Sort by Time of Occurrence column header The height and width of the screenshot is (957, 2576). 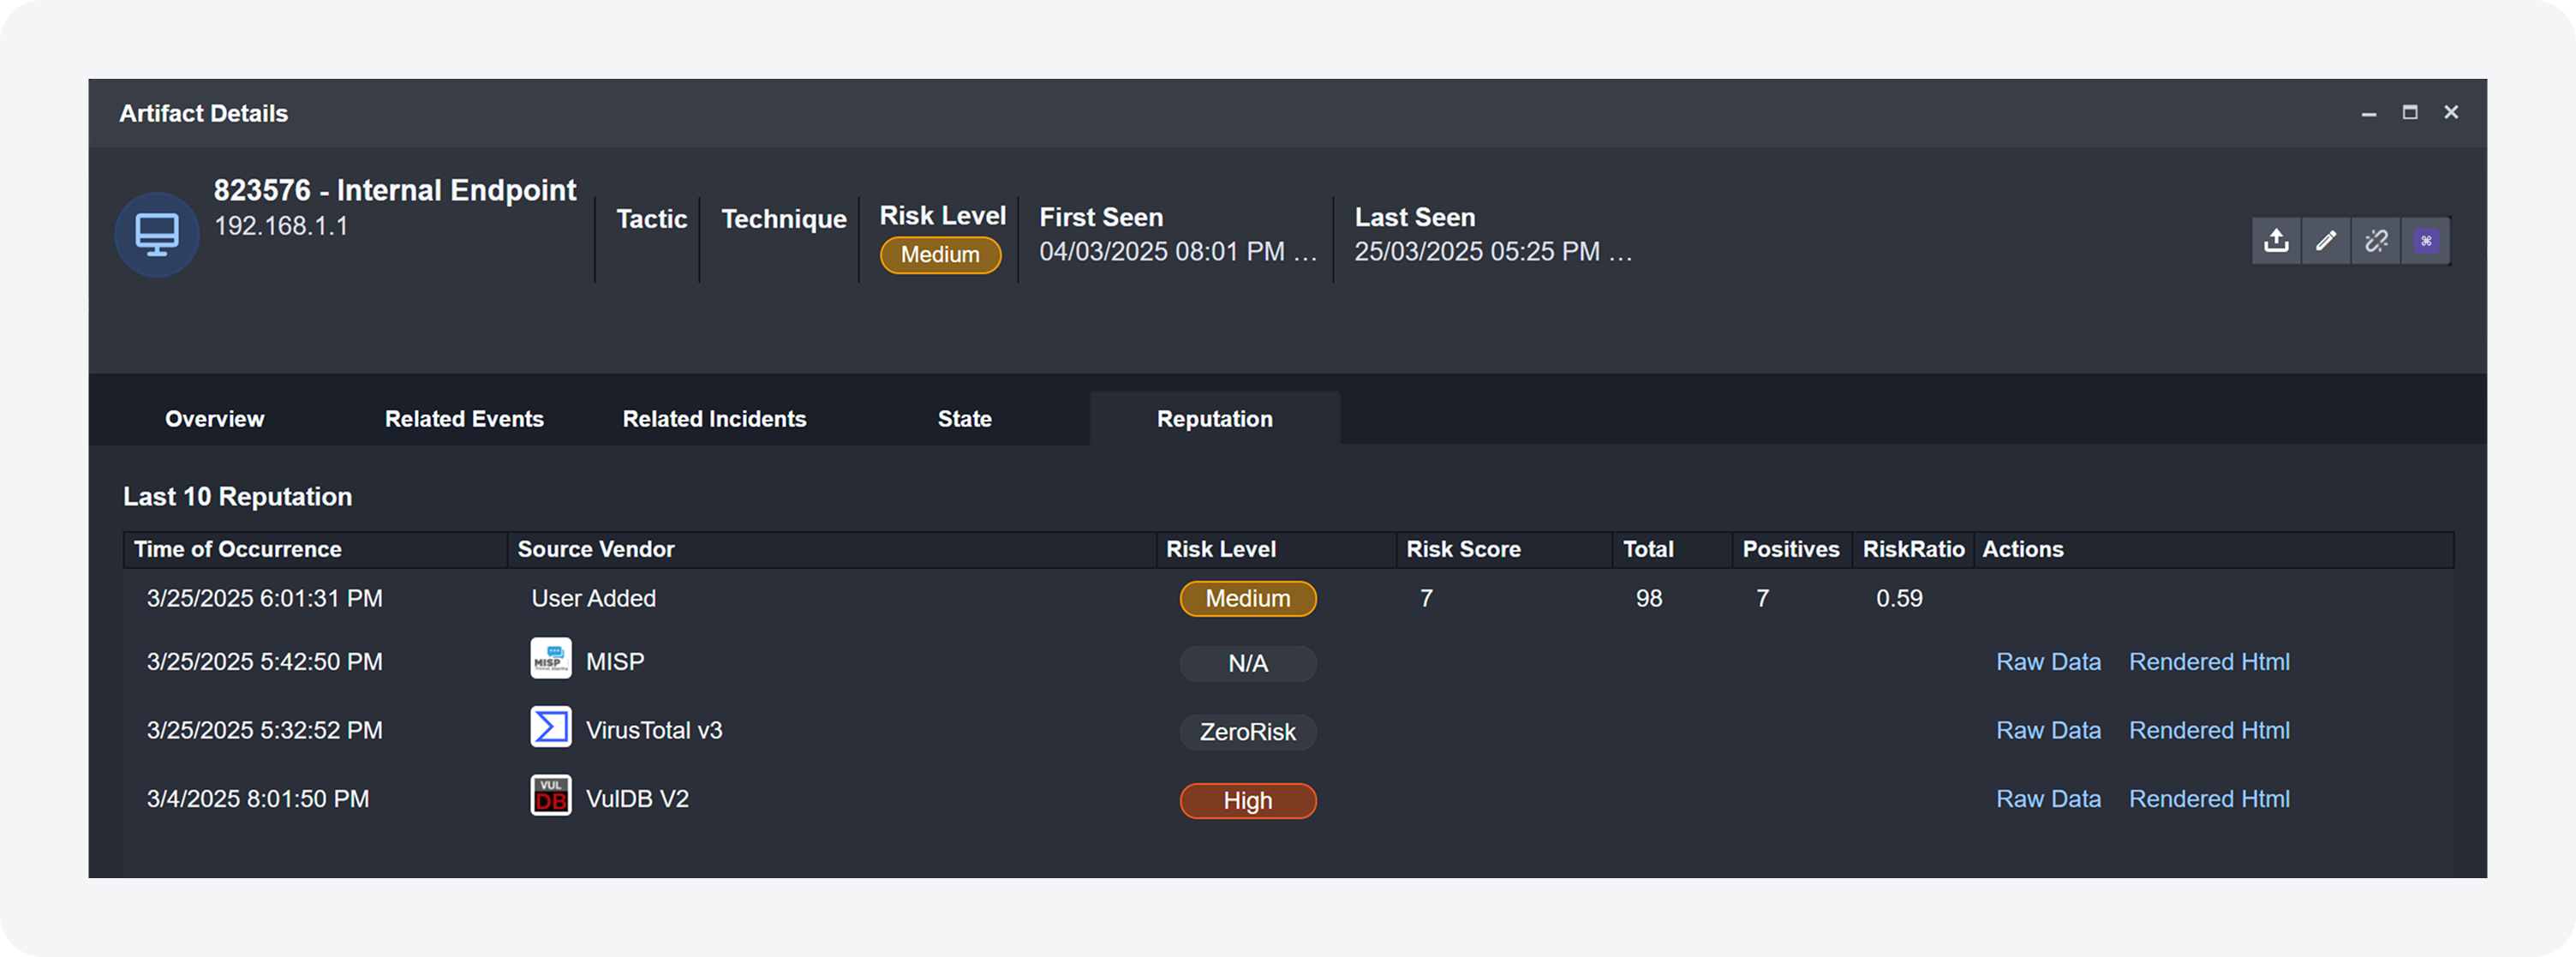tap(238, 549)
